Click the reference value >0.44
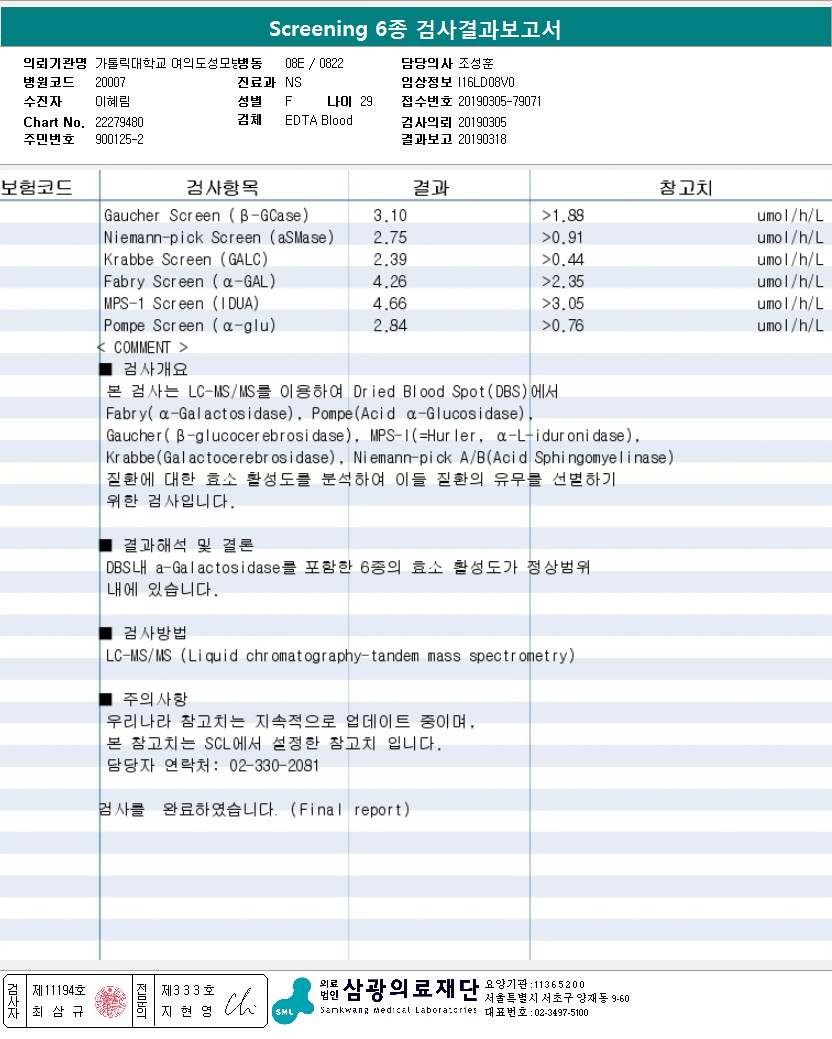This screenshot has height=1039, width=832. pyautogui.click(x=562, y=259)
